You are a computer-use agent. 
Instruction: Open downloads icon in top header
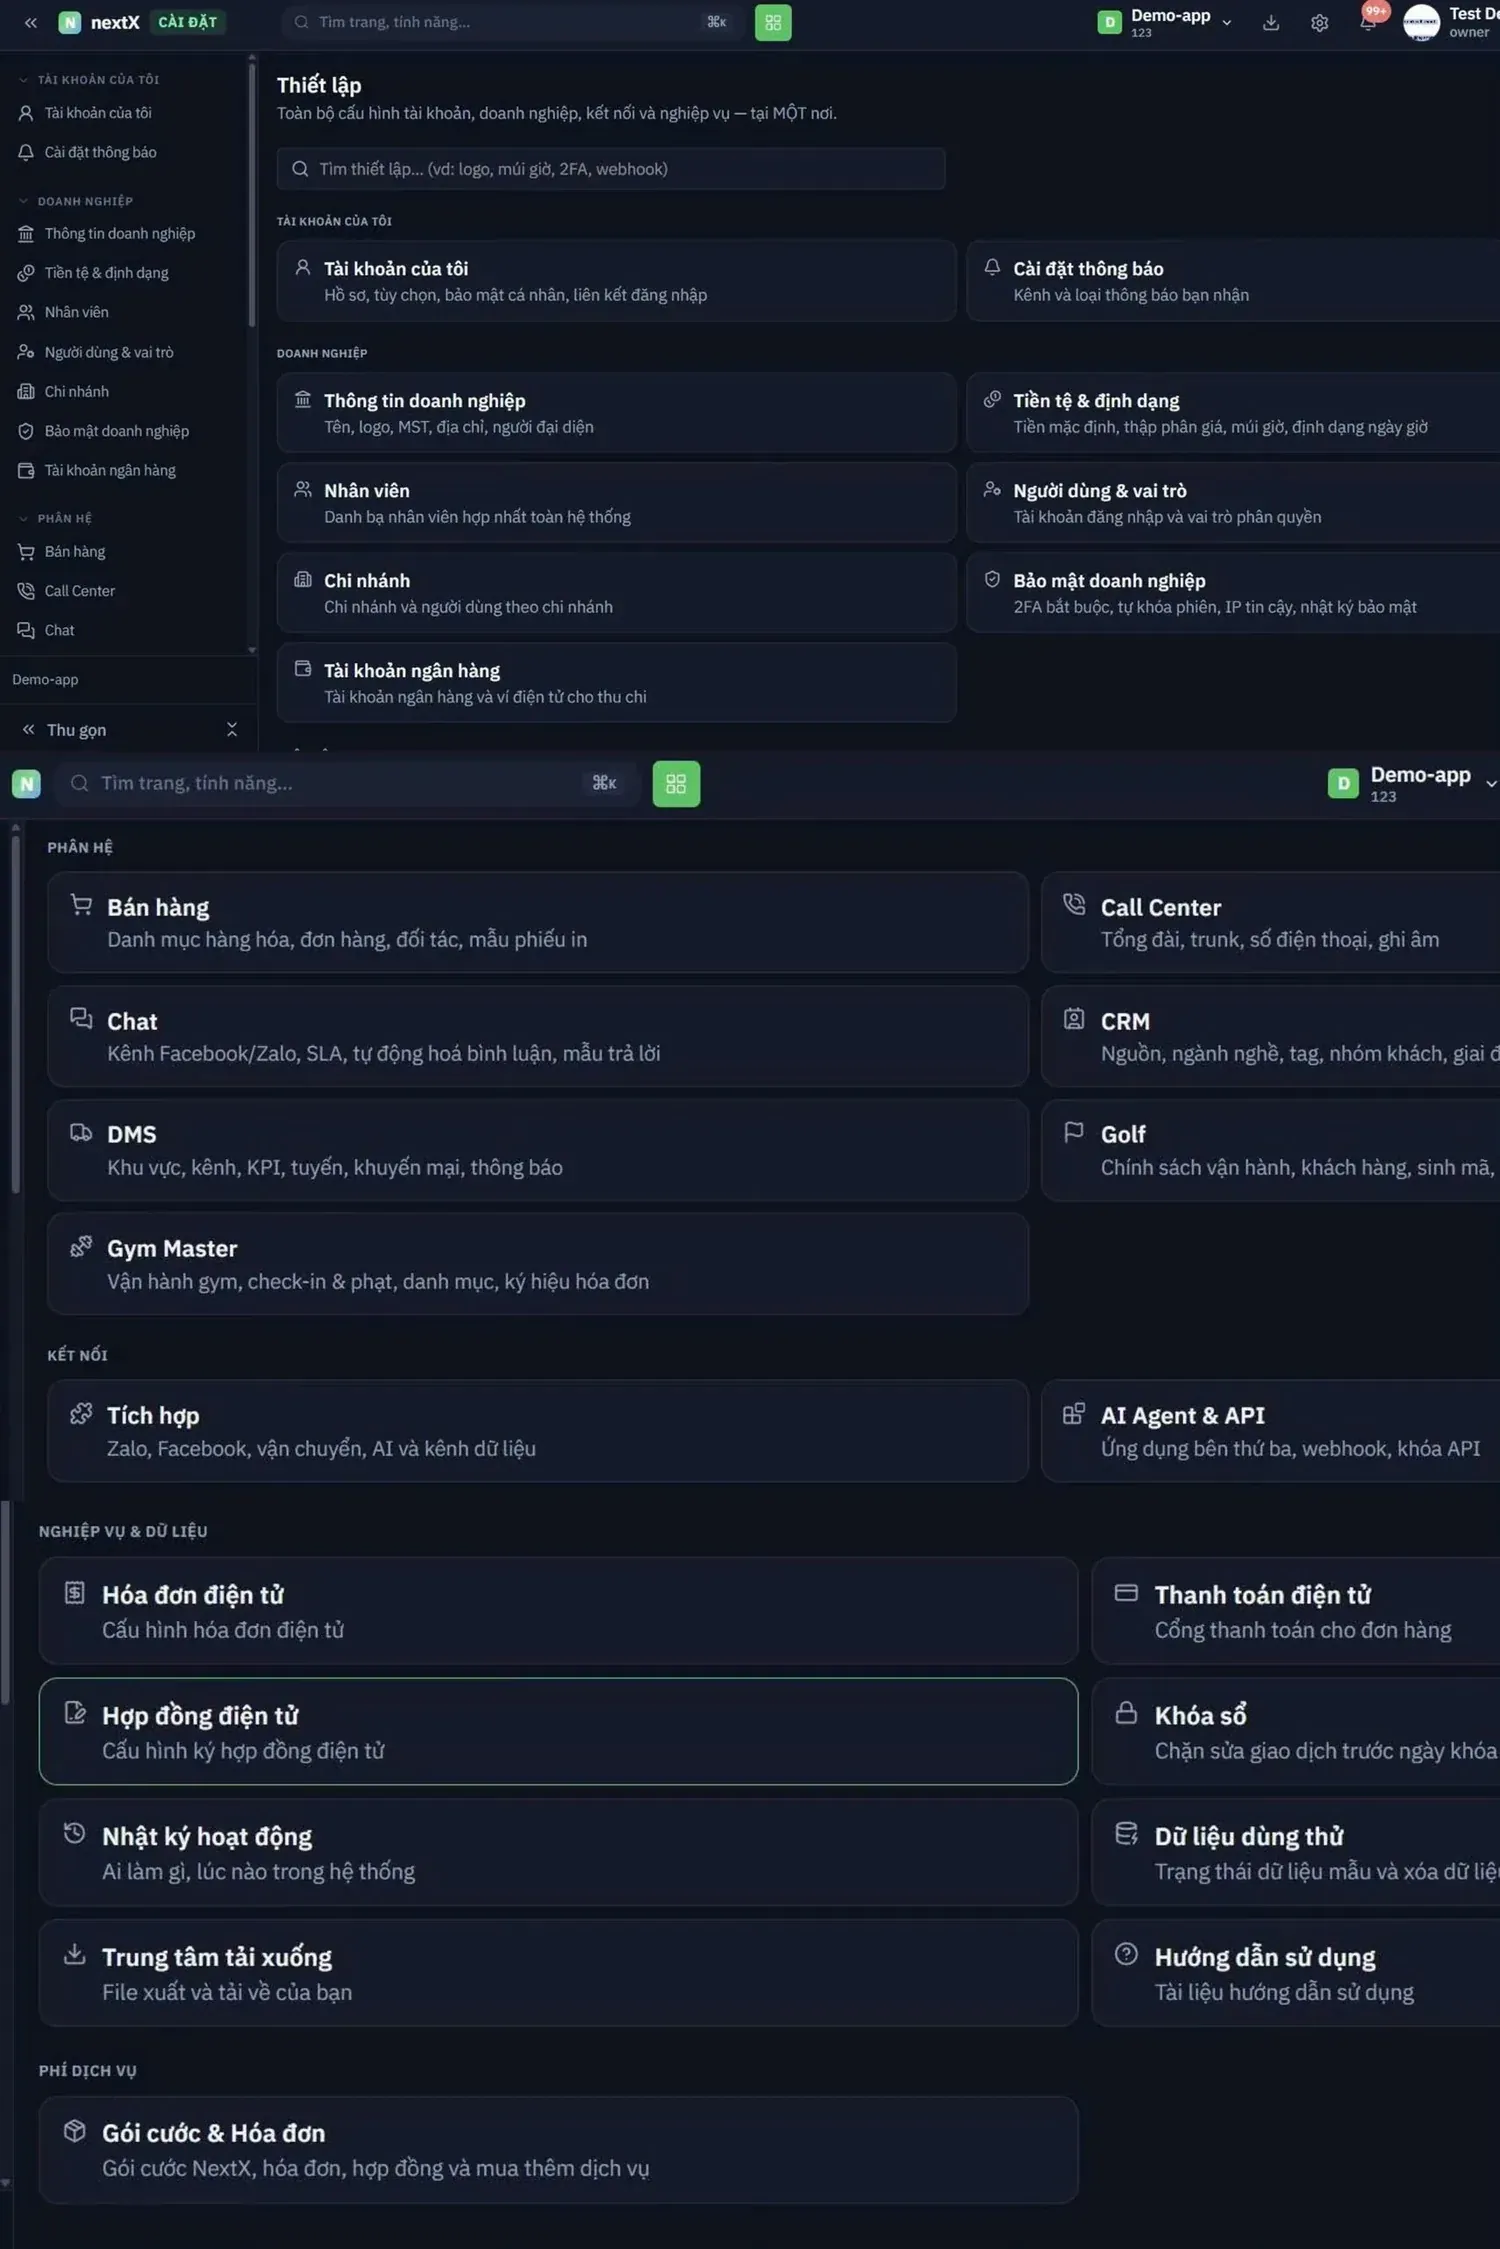coord(1271,22)
